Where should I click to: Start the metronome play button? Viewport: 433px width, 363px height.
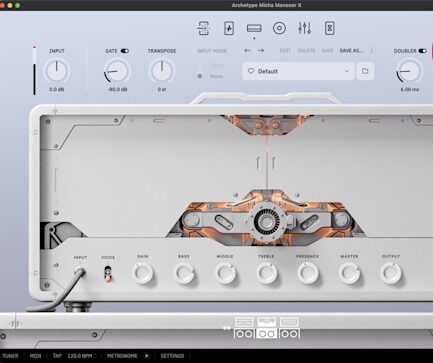pyautogui.click(x=146, y=356)
